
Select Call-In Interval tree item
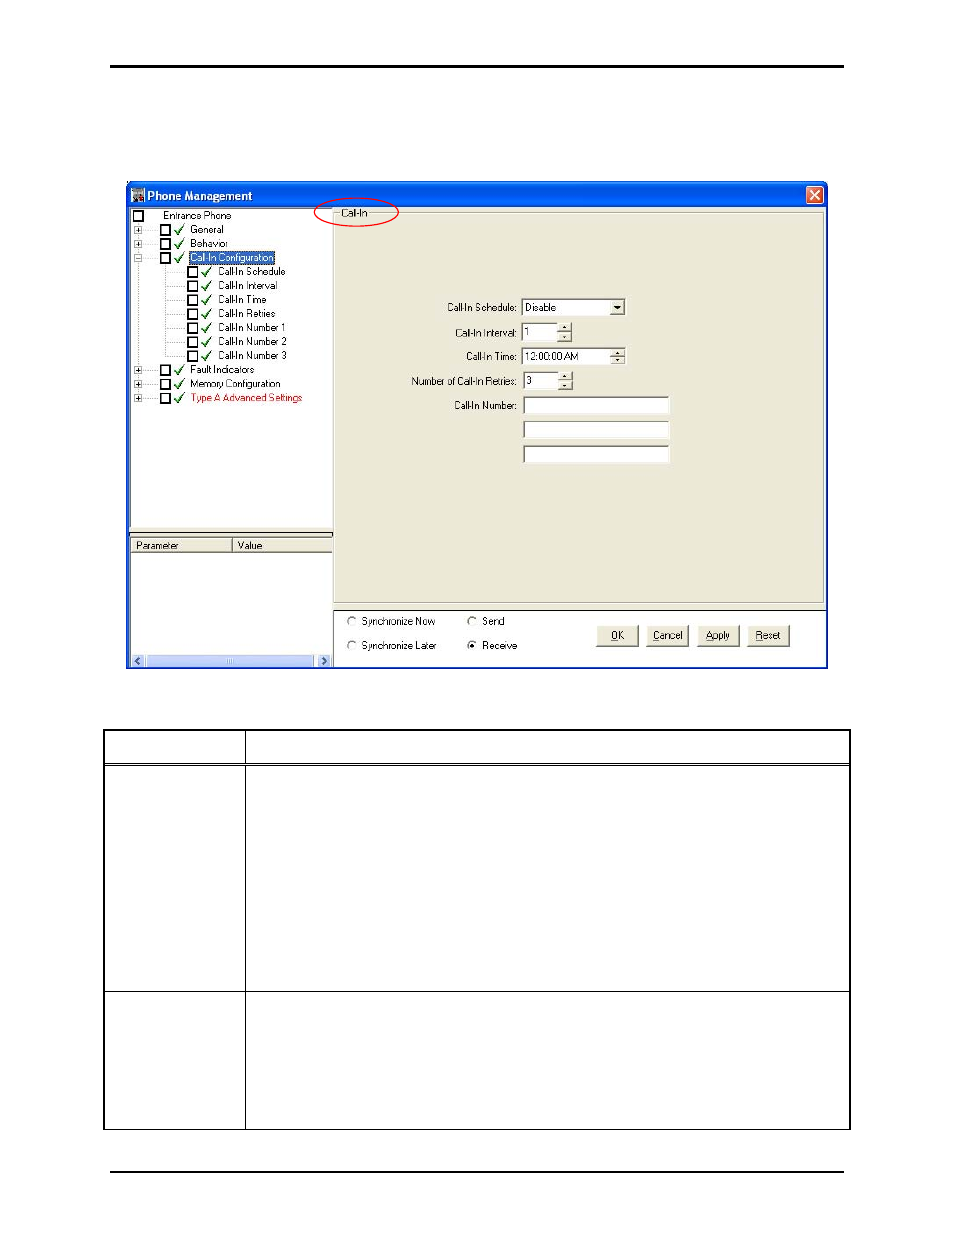pos(248,286)
